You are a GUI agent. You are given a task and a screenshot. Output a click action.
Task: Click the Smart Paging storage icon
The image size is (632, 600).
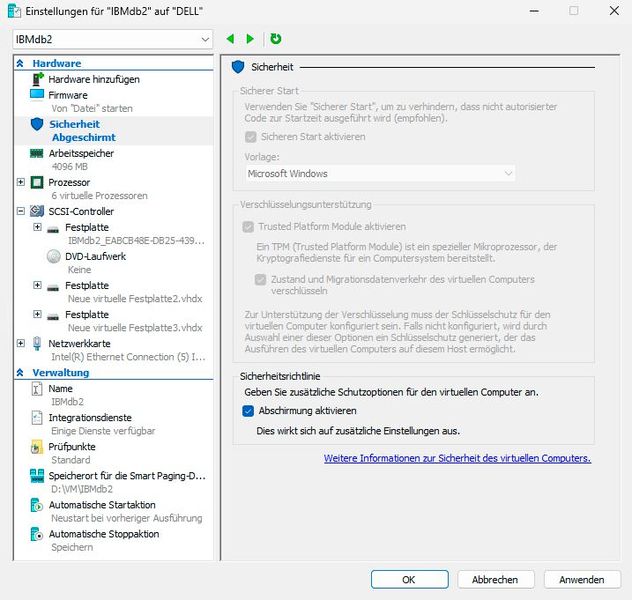click(x=37, y=476)
